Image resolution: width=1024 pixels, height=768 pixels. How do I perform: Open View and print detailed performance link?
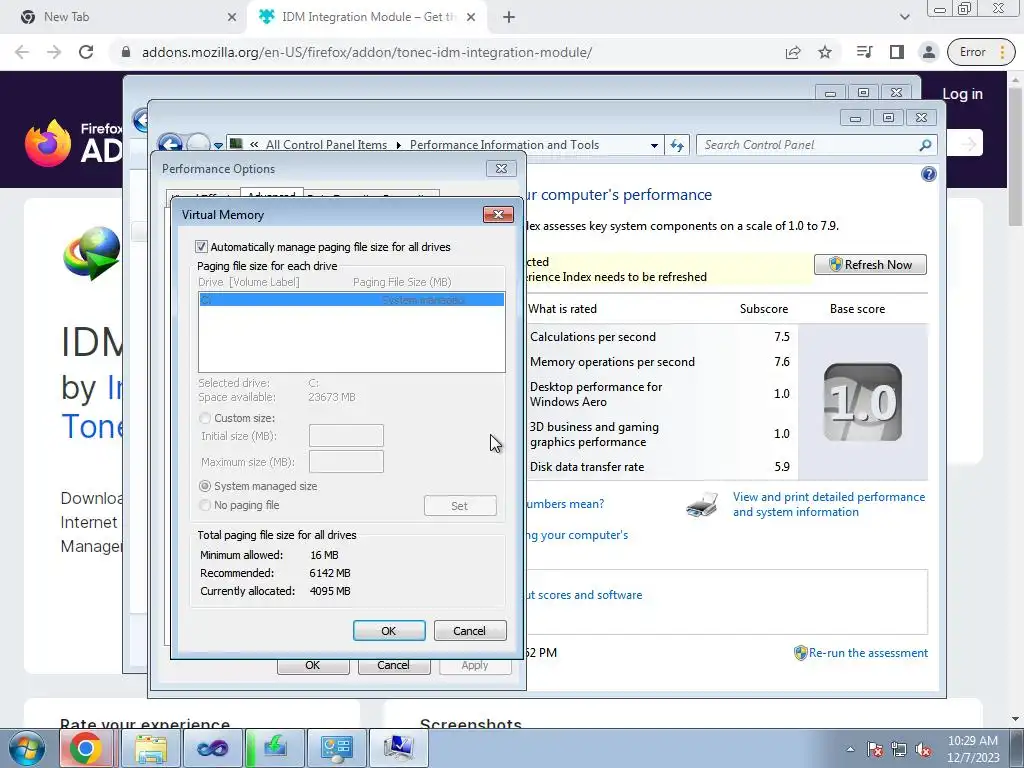829,504
